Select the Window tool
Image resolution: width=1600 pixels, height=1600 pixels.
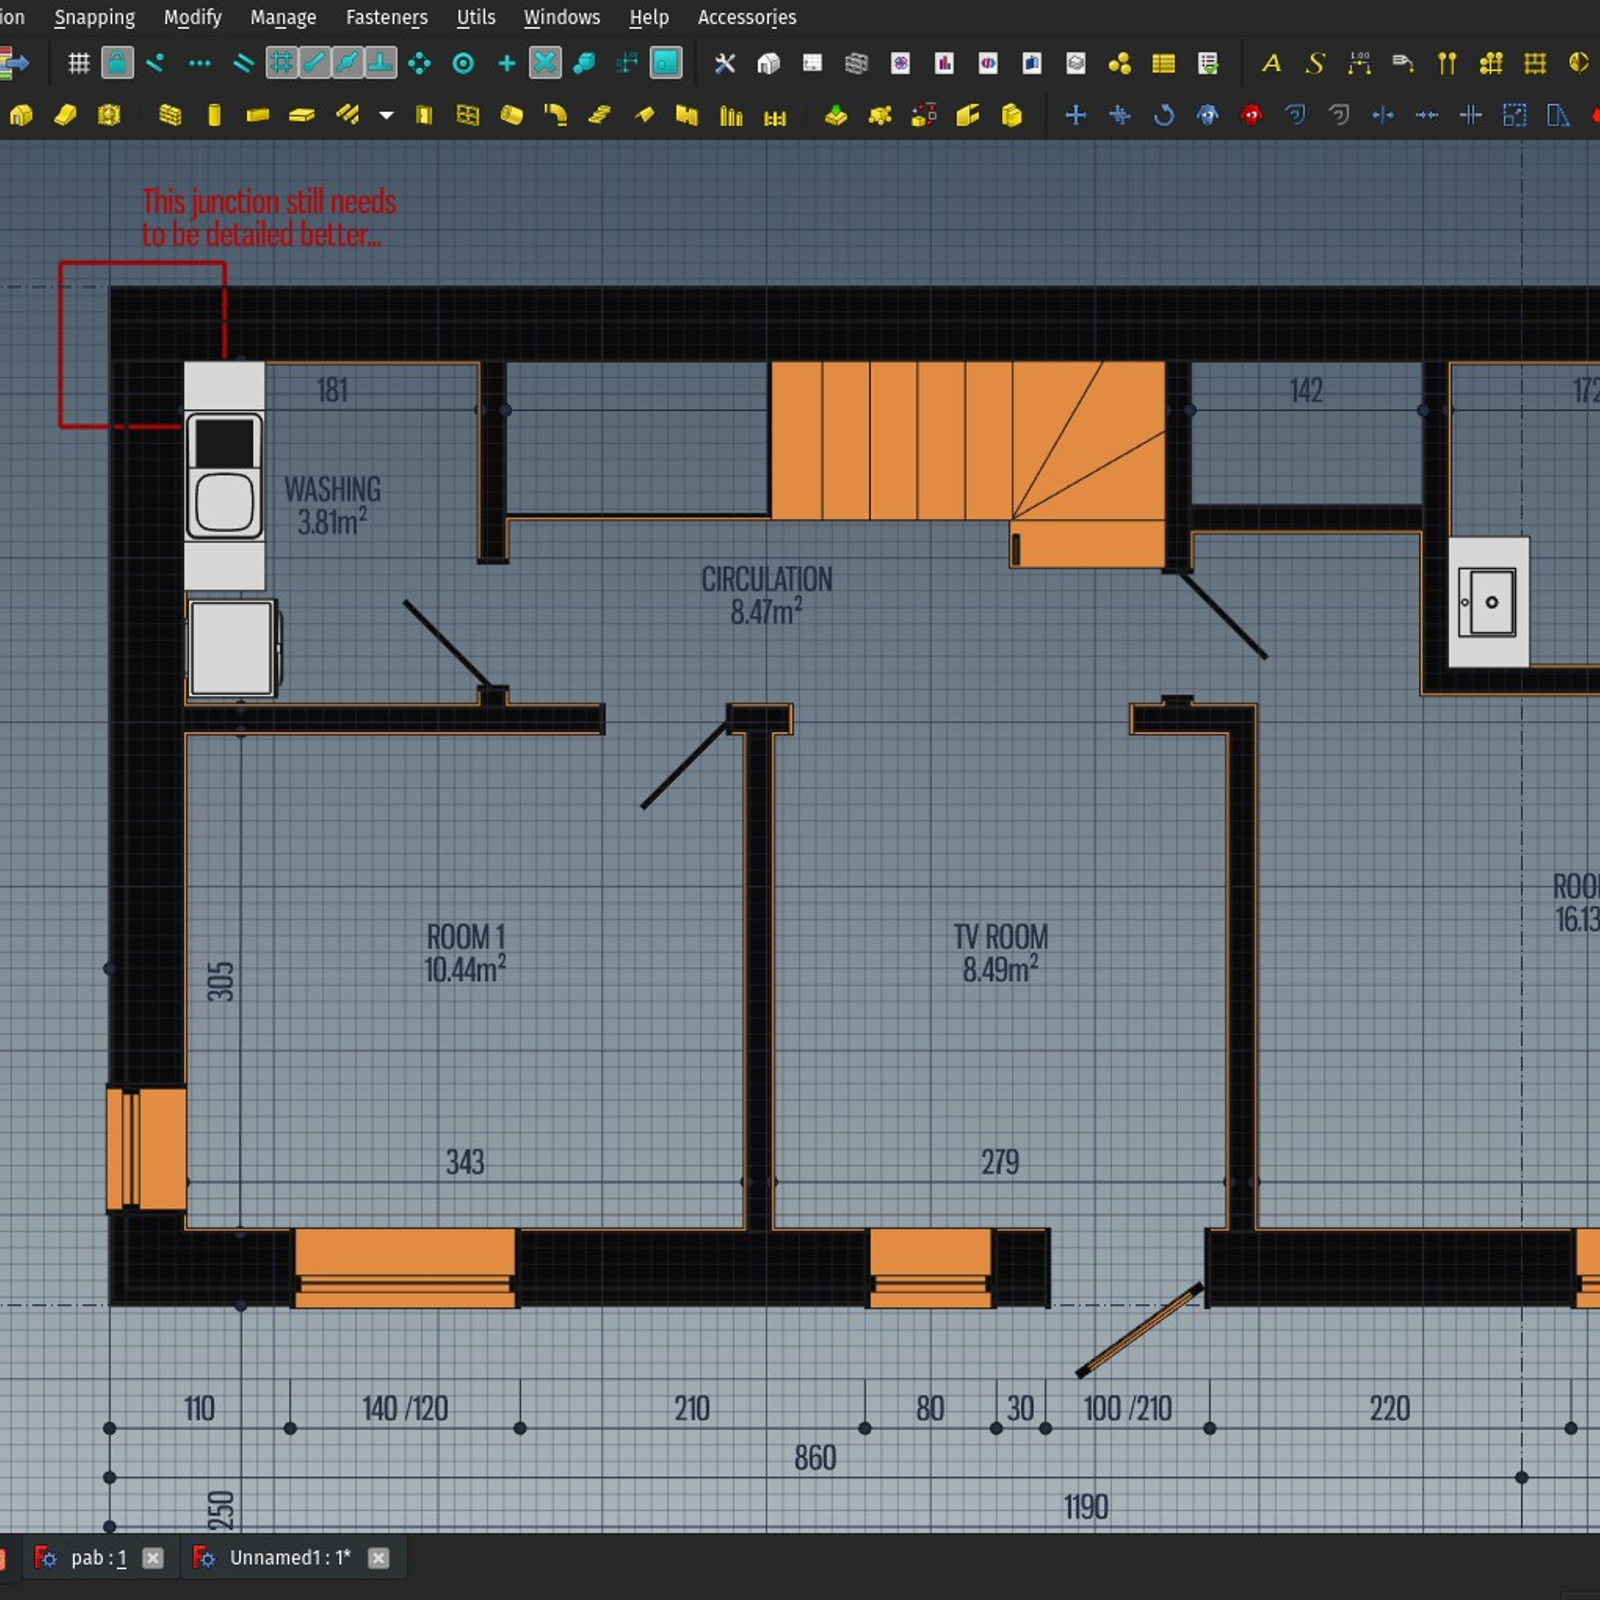pos(467,115)
